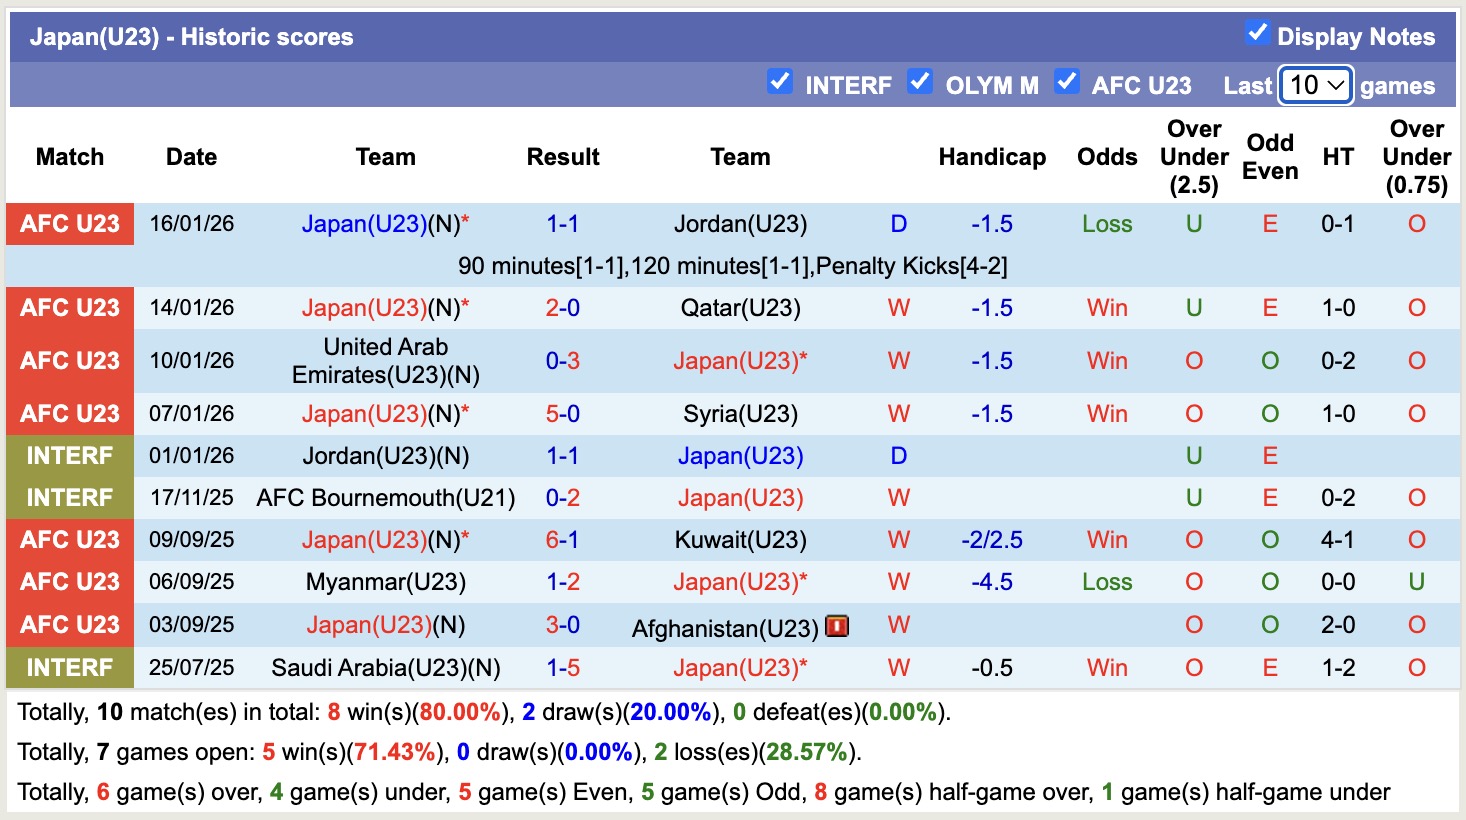Click the AFC U23 badge beside the Qatar match

(69, 307)
